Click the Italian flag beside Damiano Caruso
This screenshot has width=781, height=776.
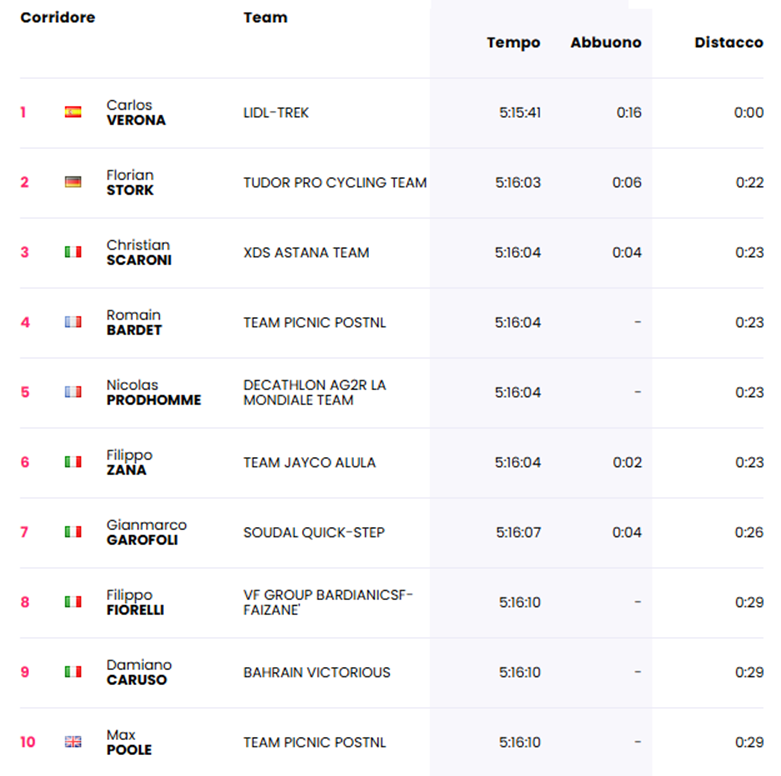73,672
